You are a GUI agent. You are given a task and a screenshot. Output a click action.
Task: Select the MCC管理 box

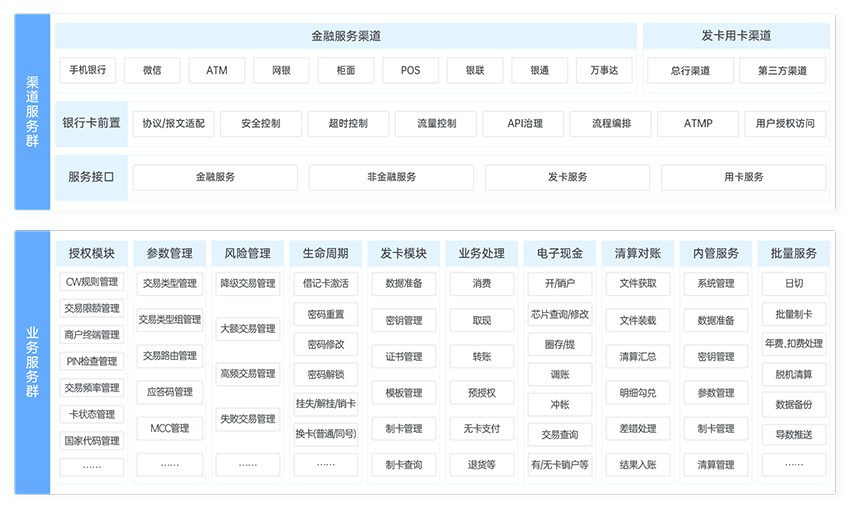(170, 429)
